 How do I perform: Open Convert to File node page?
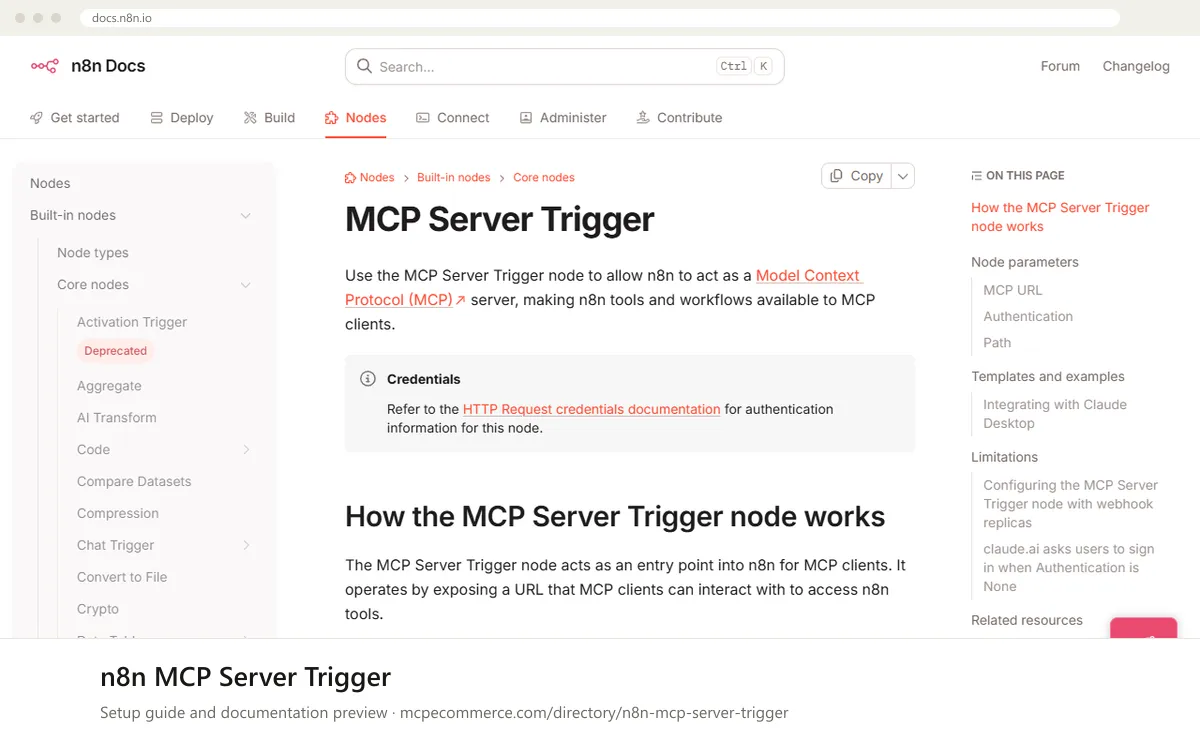(122, 578)
